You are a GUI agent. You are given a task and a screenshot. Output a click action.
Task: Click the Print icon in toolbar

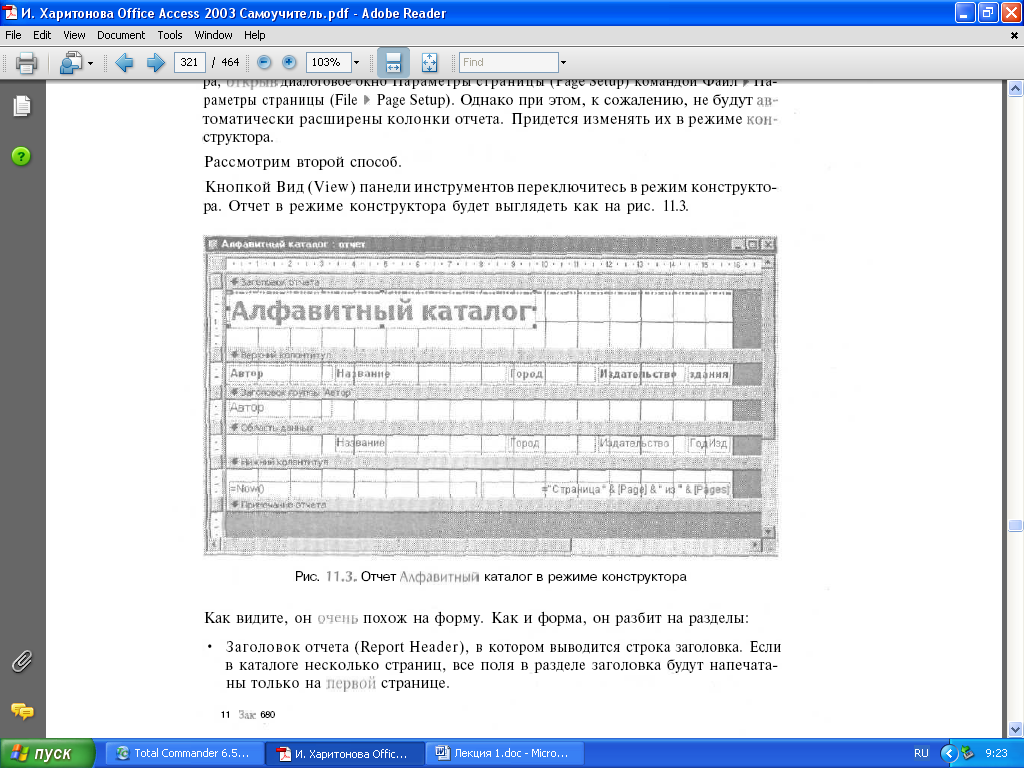pos(26,63)
